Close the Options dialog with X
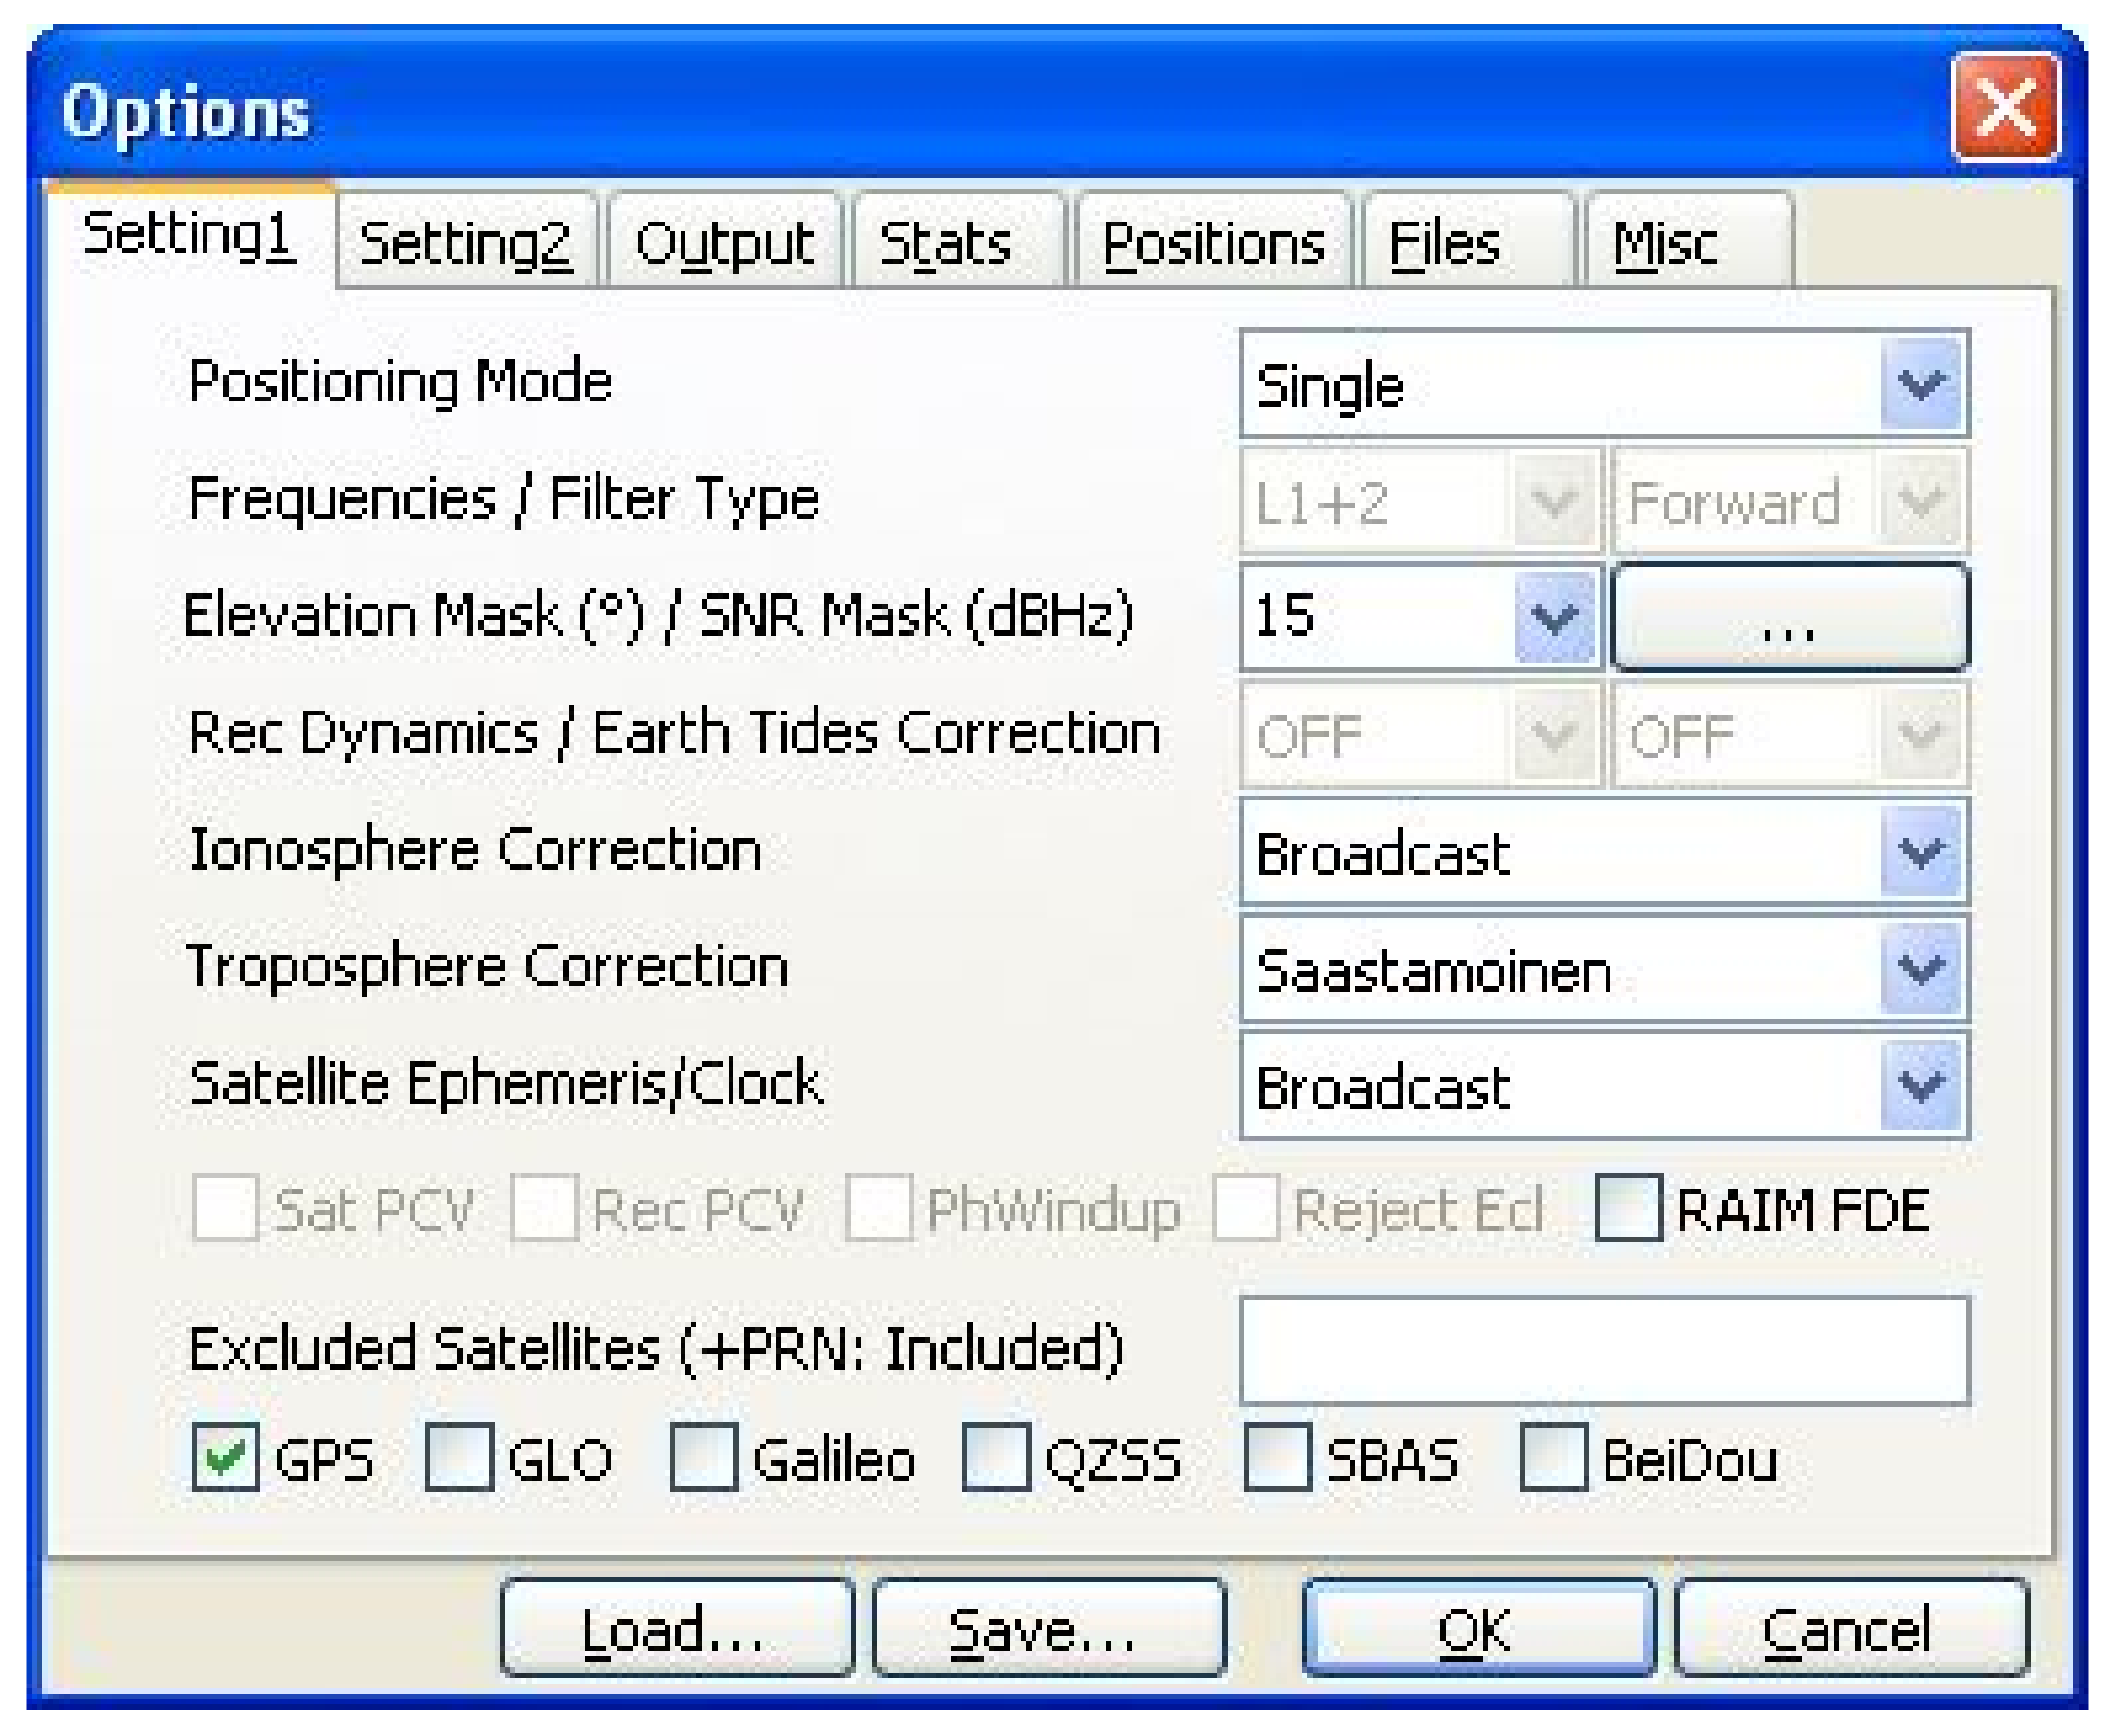Viewport: 2112px width, 1736px height. click(2005, 109)
